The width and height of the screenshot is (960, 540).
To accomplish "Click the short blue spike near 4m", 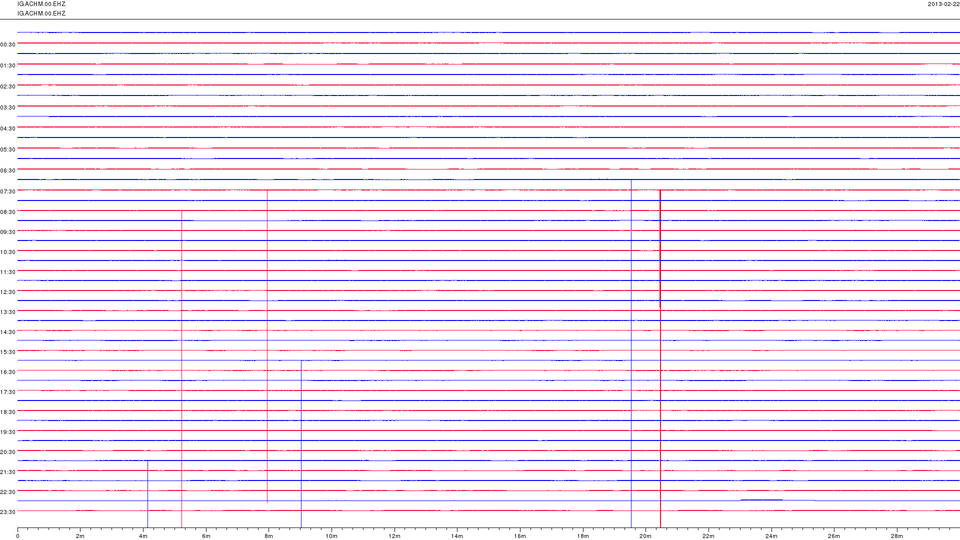I will (x=148, y=493).
